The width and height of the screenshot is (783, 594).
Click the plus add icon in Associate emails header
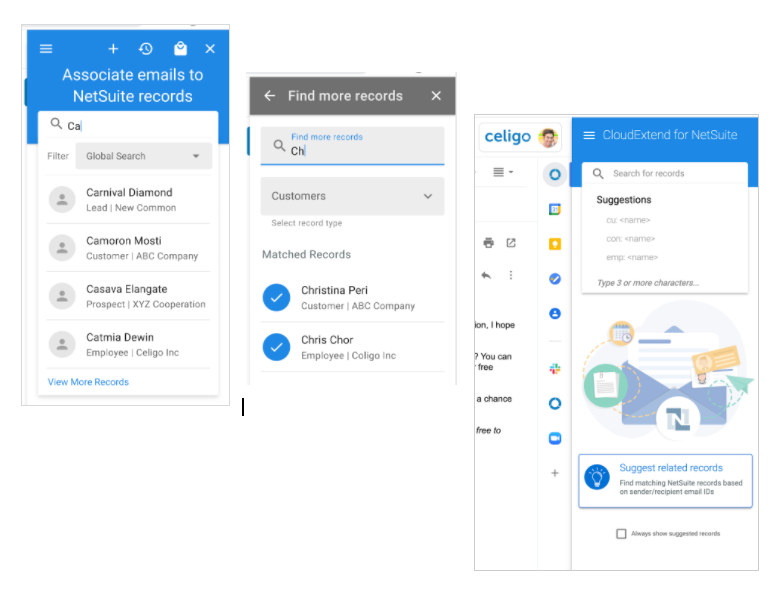coord(113,48)
